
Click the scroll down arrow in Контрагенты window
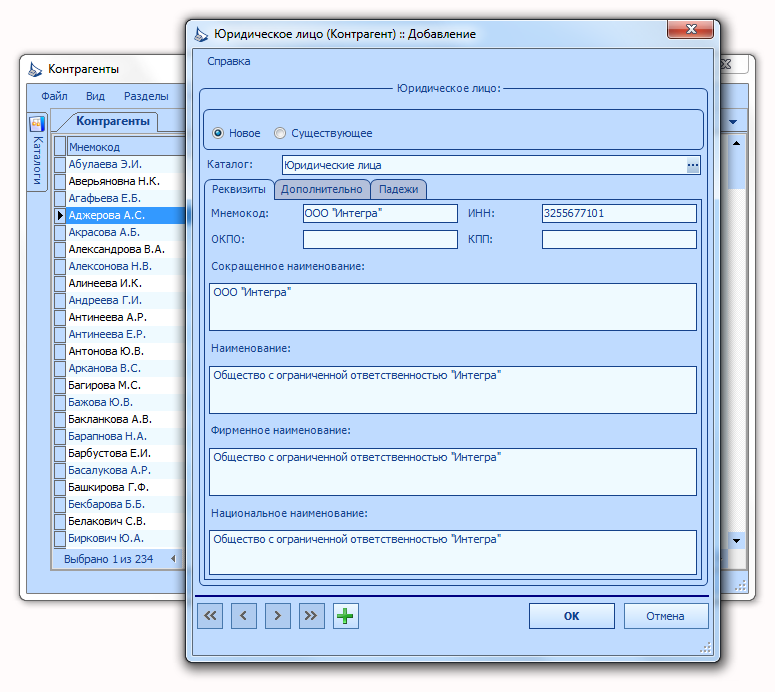(x=736, y=541)
